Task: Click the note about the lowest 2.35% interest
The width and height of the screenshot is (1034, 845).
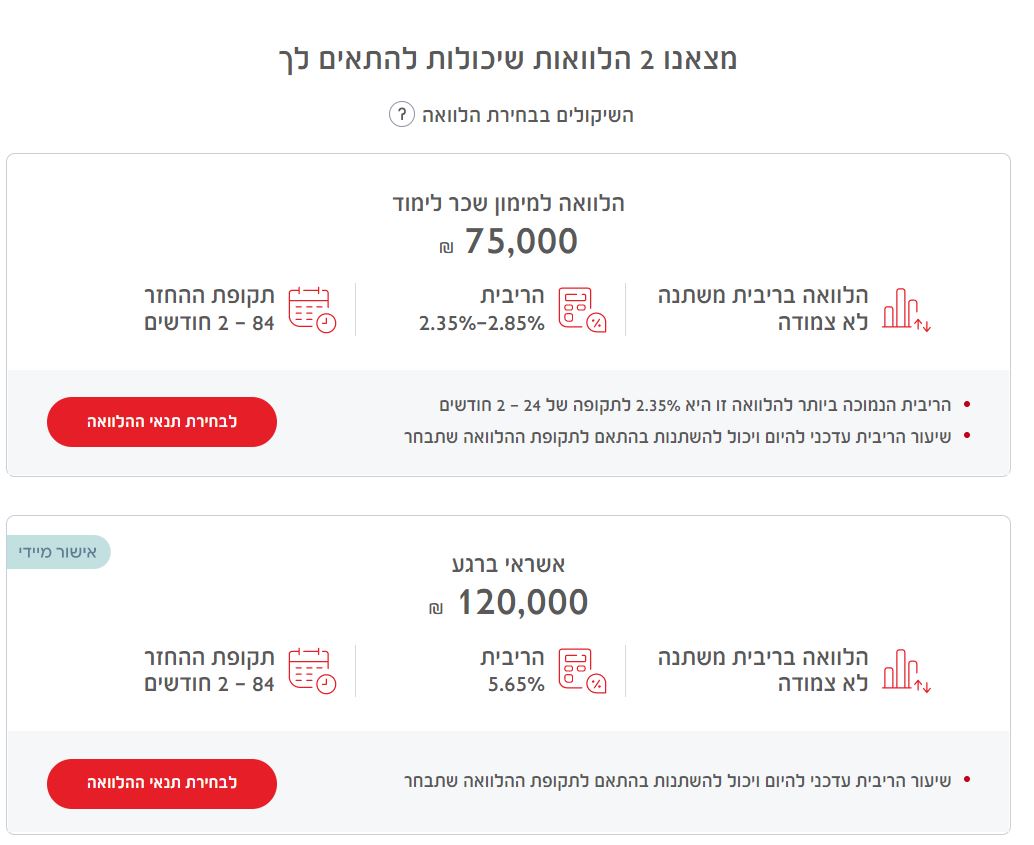Action: [x=697, y=406]
